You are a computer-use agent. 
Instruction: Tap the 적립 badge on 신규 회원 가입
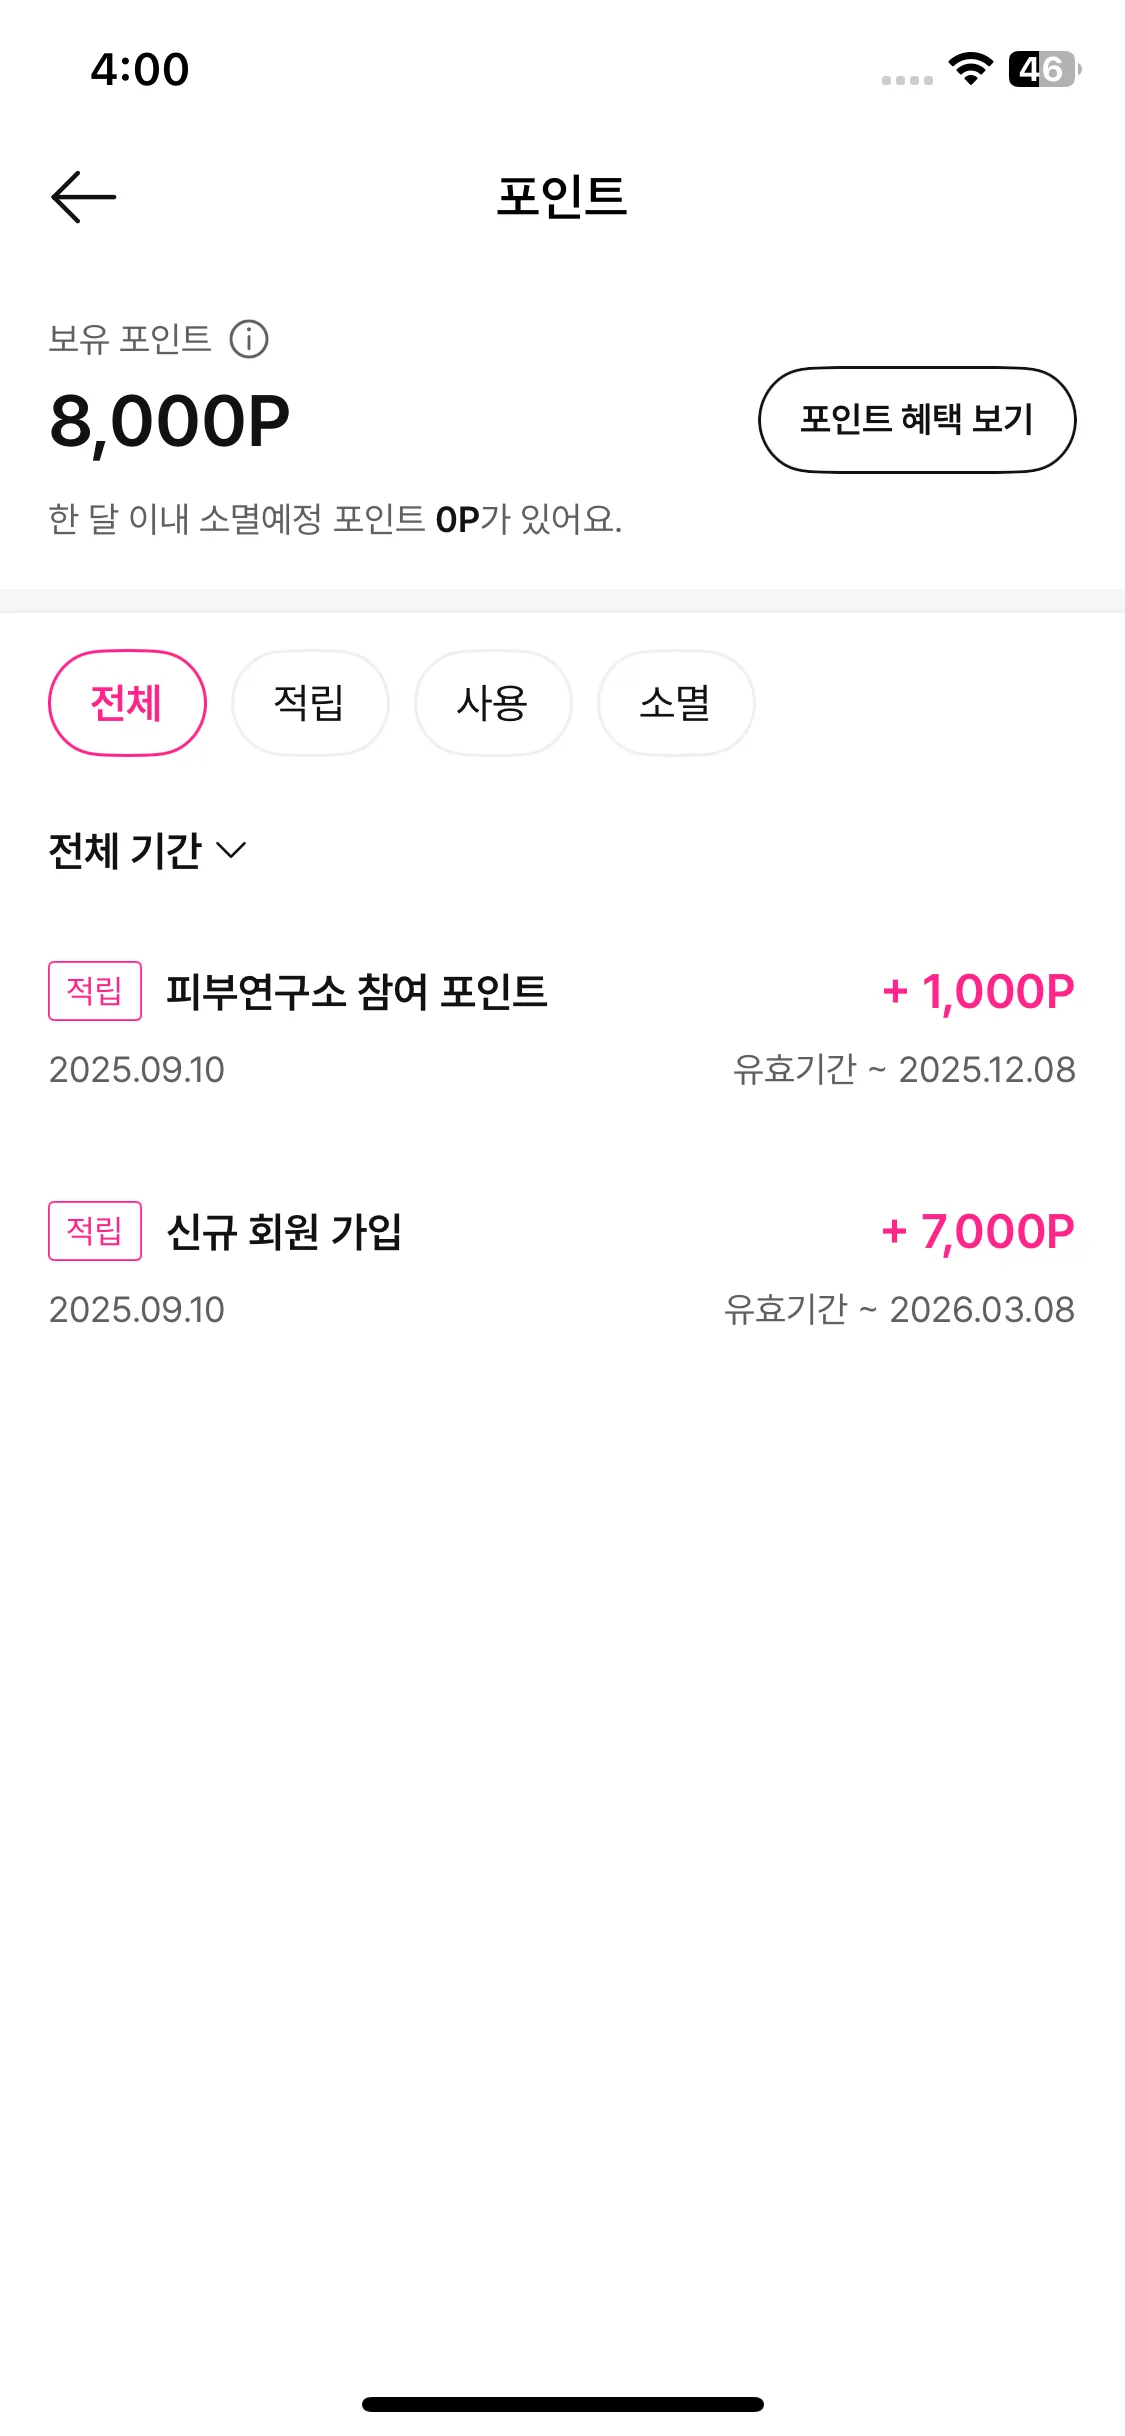coord(95,1231)
